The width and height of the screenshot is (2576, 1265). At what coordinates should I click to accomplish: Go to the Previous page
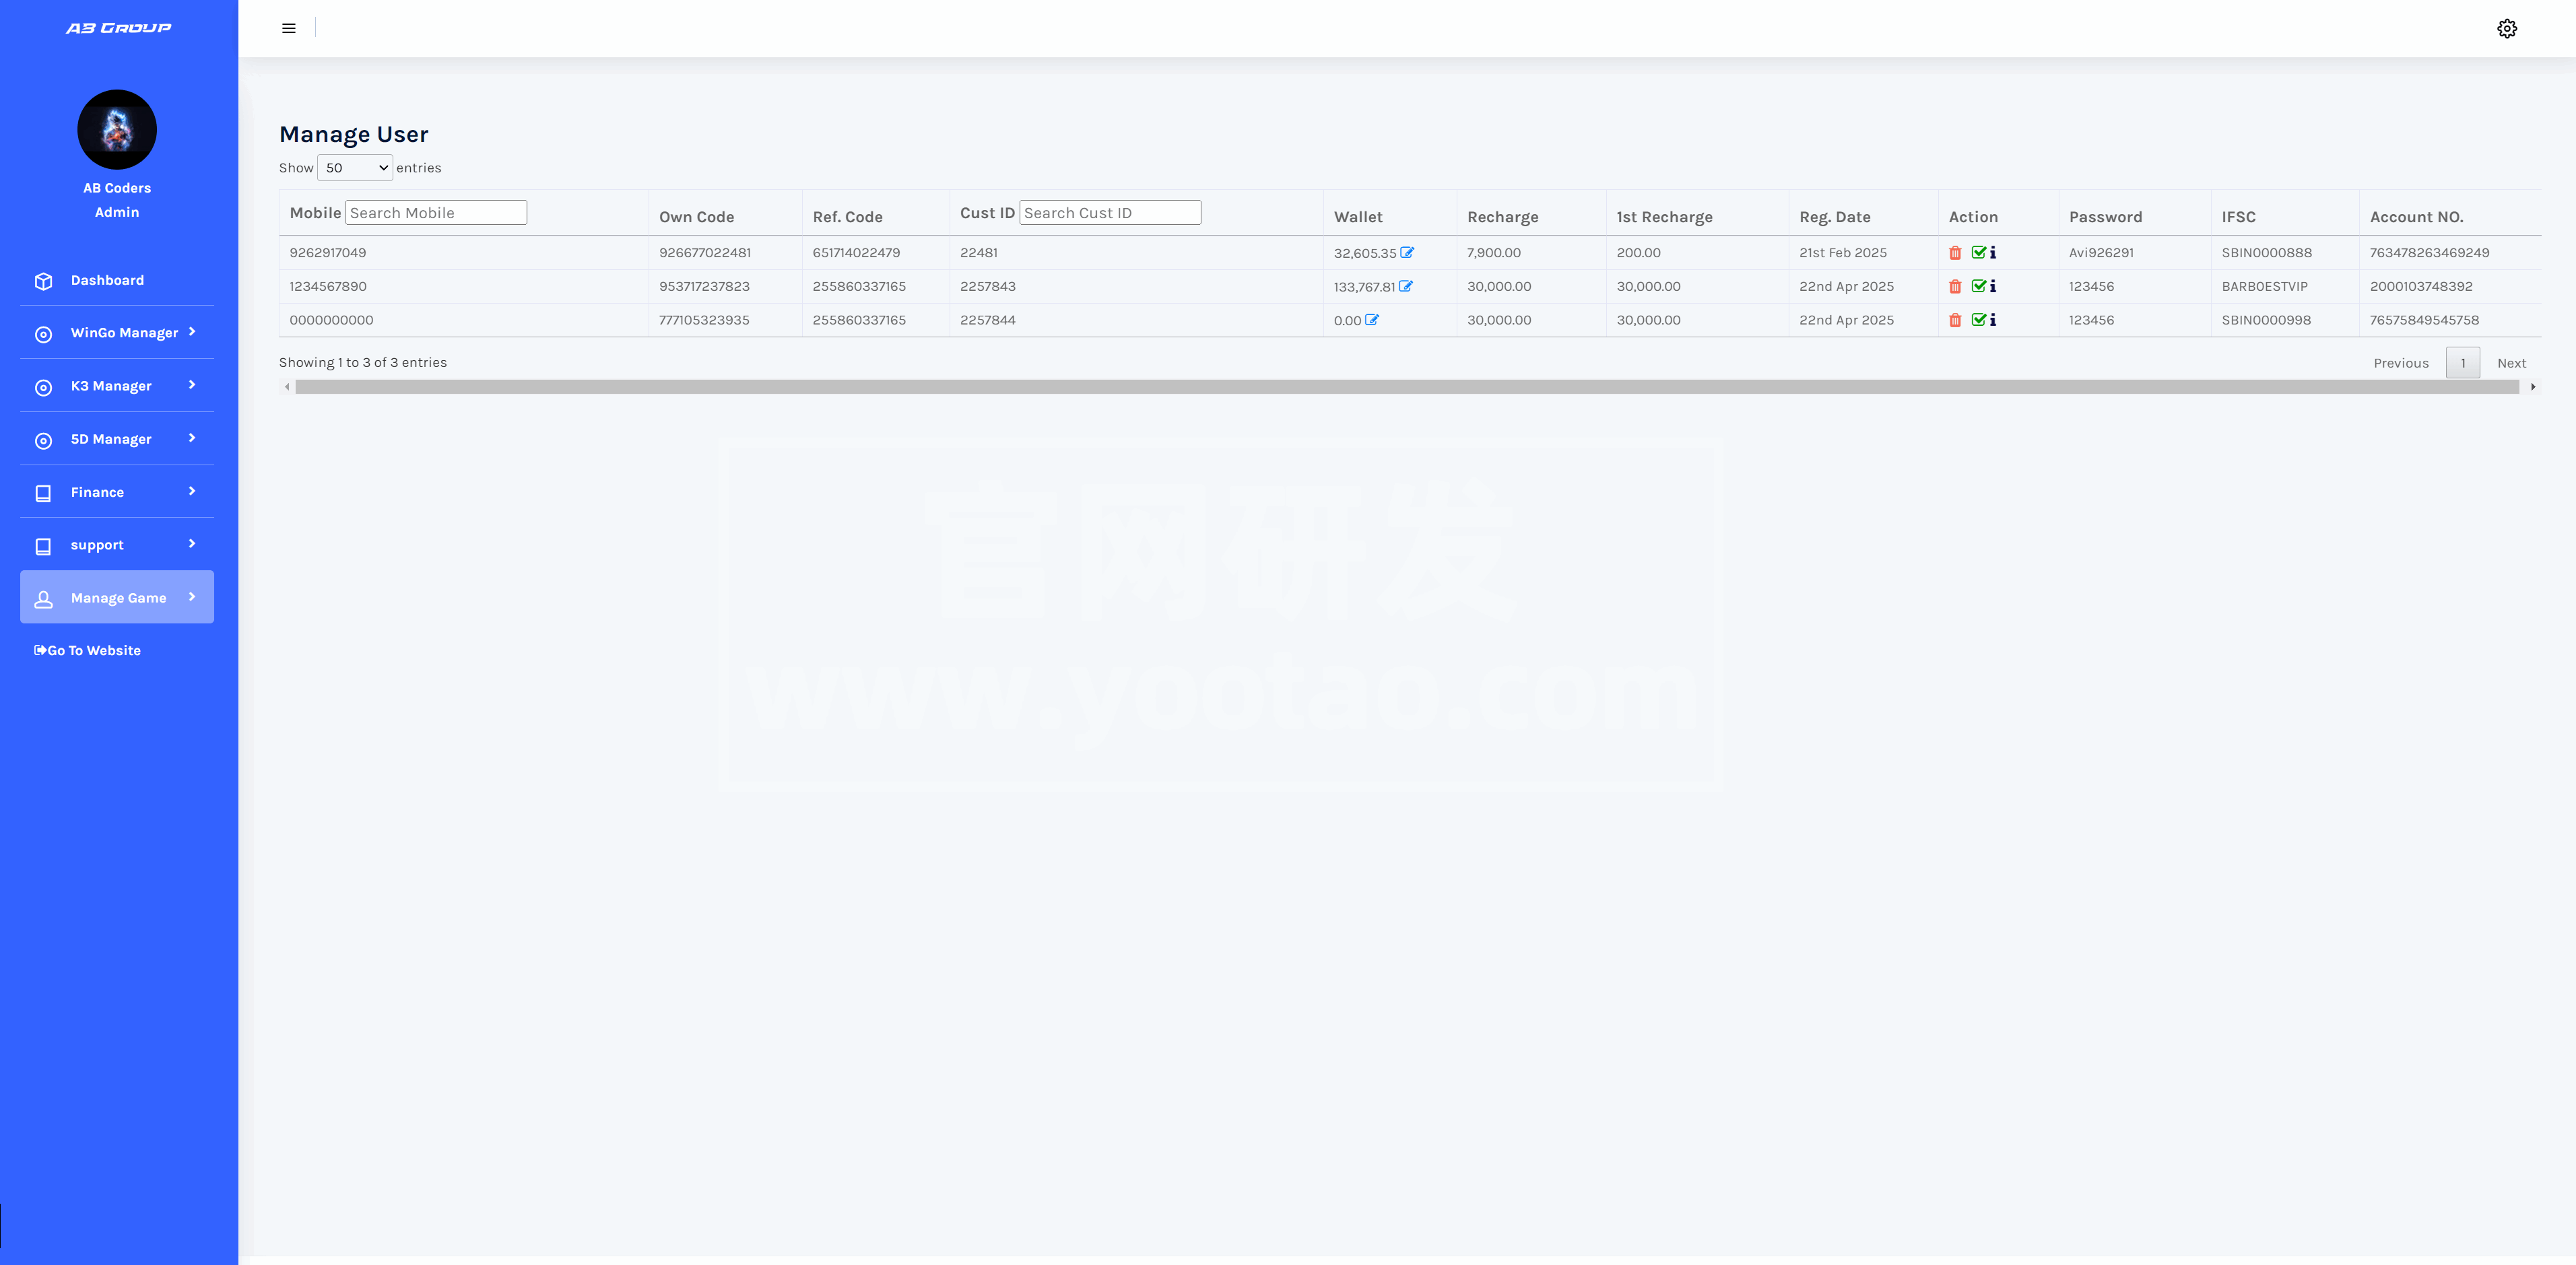point(2400,363)
